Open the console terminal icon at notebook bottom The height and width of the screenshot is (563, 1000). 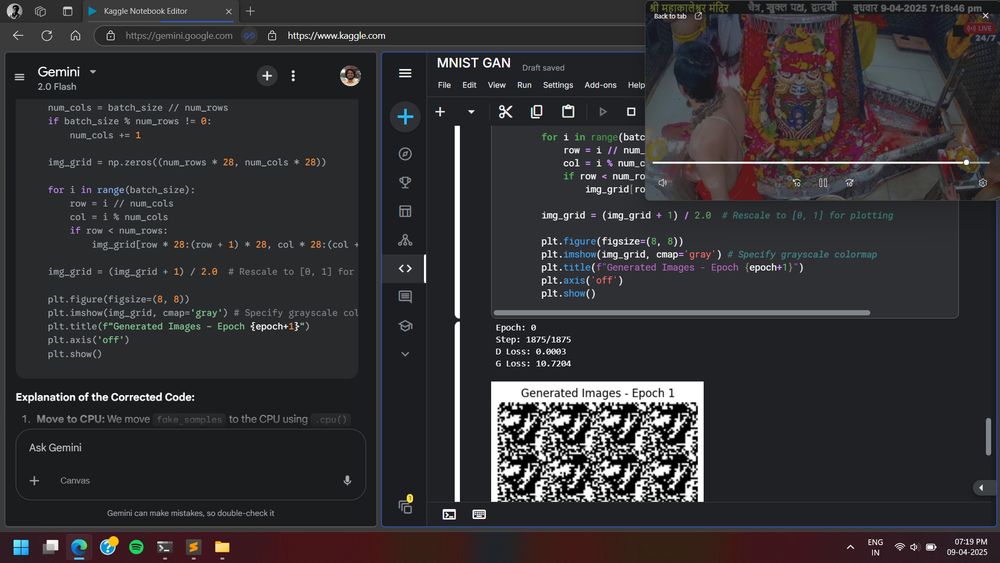449,515
